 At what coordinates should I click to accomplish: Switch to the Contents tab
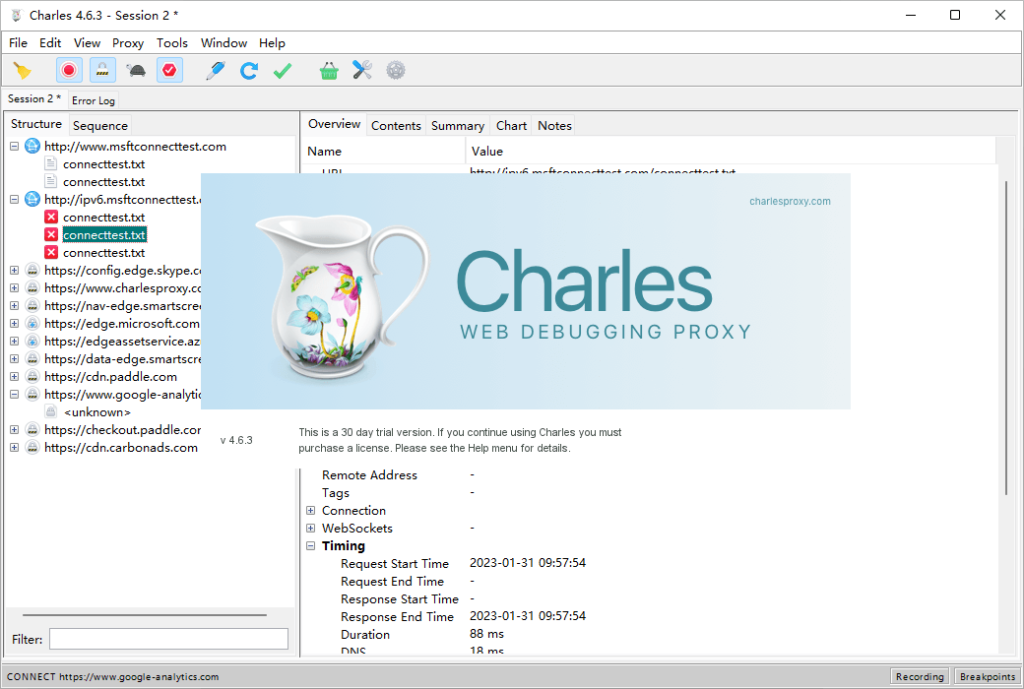pos(396,125)
